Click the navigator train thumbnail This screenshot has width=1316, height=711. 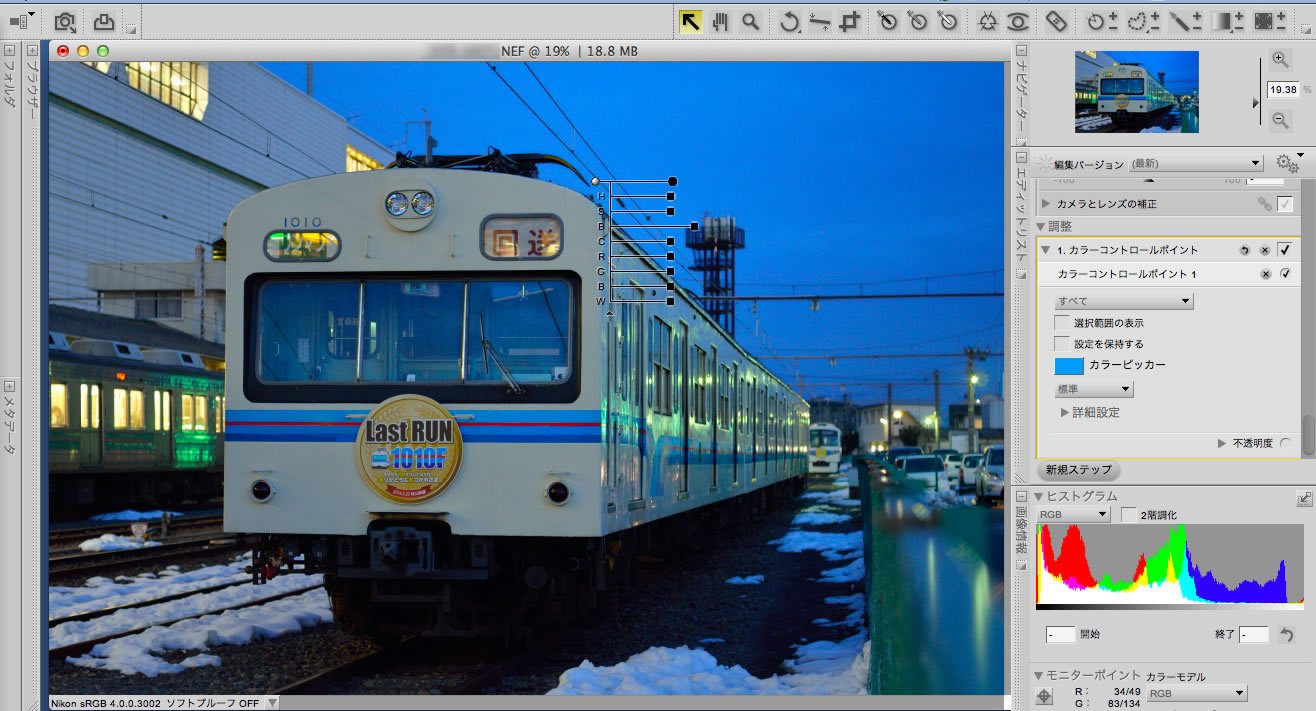pos(1136,91)
